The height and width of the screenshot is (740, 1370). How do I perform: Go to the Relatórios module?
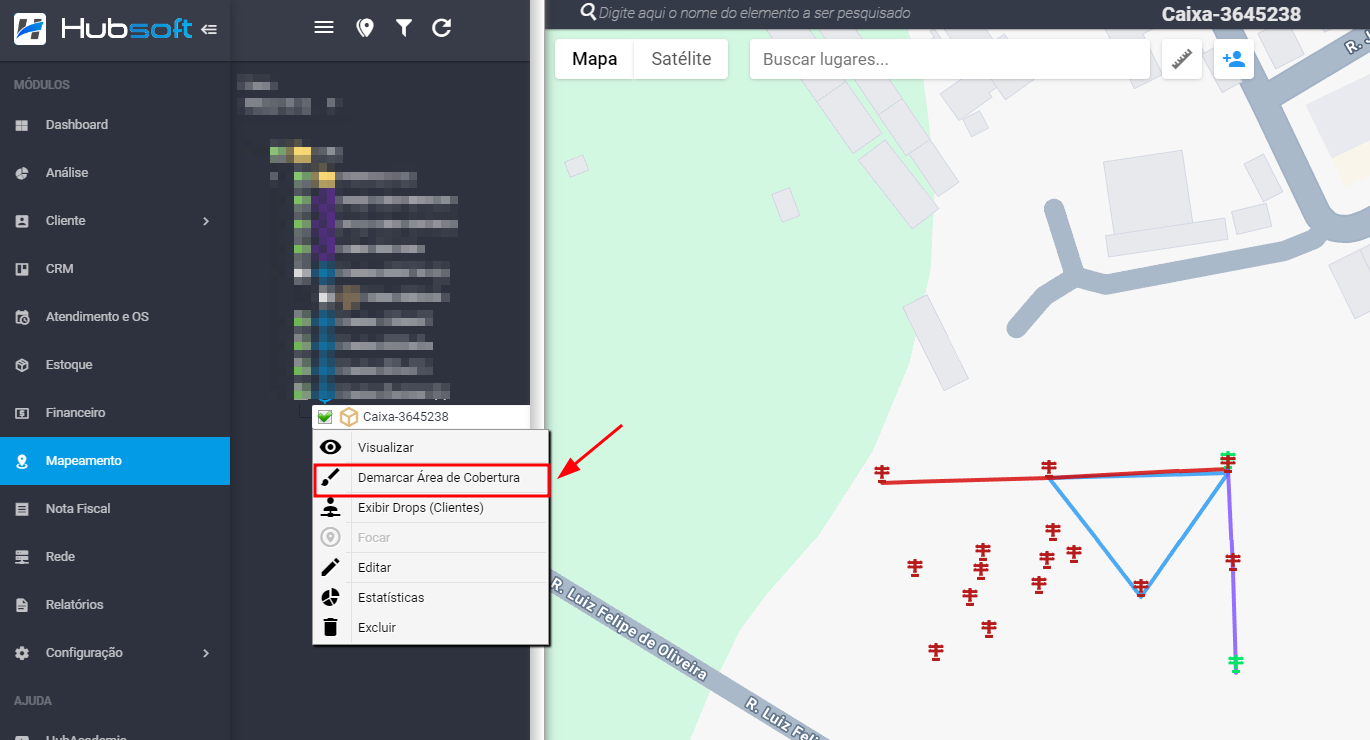115,605
